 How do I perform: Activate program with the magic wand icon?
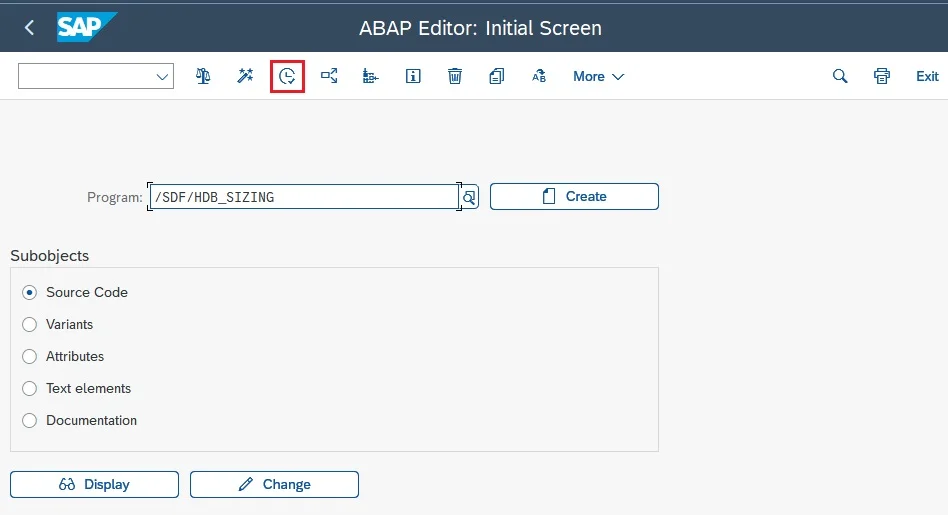[x=245, y=76]
